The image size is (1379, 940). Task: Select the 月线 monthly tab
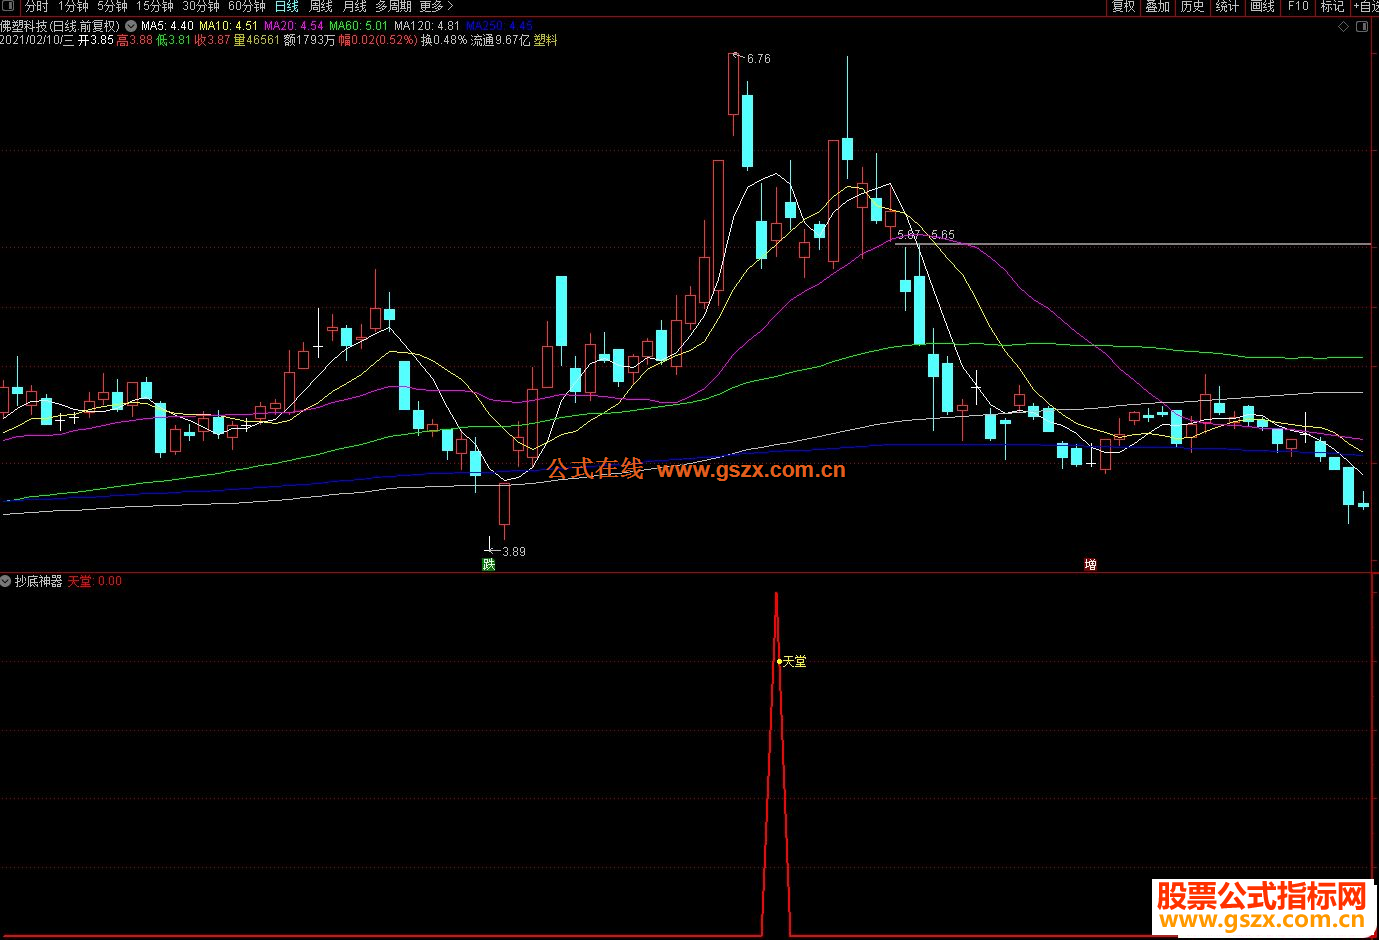355,6
